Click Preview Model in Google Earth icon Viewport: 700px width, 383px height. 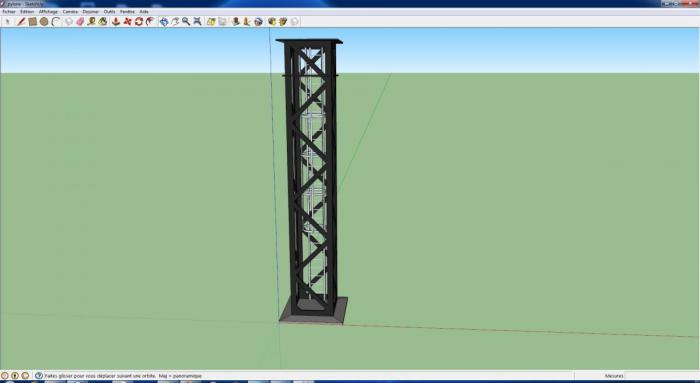[258, 21]
